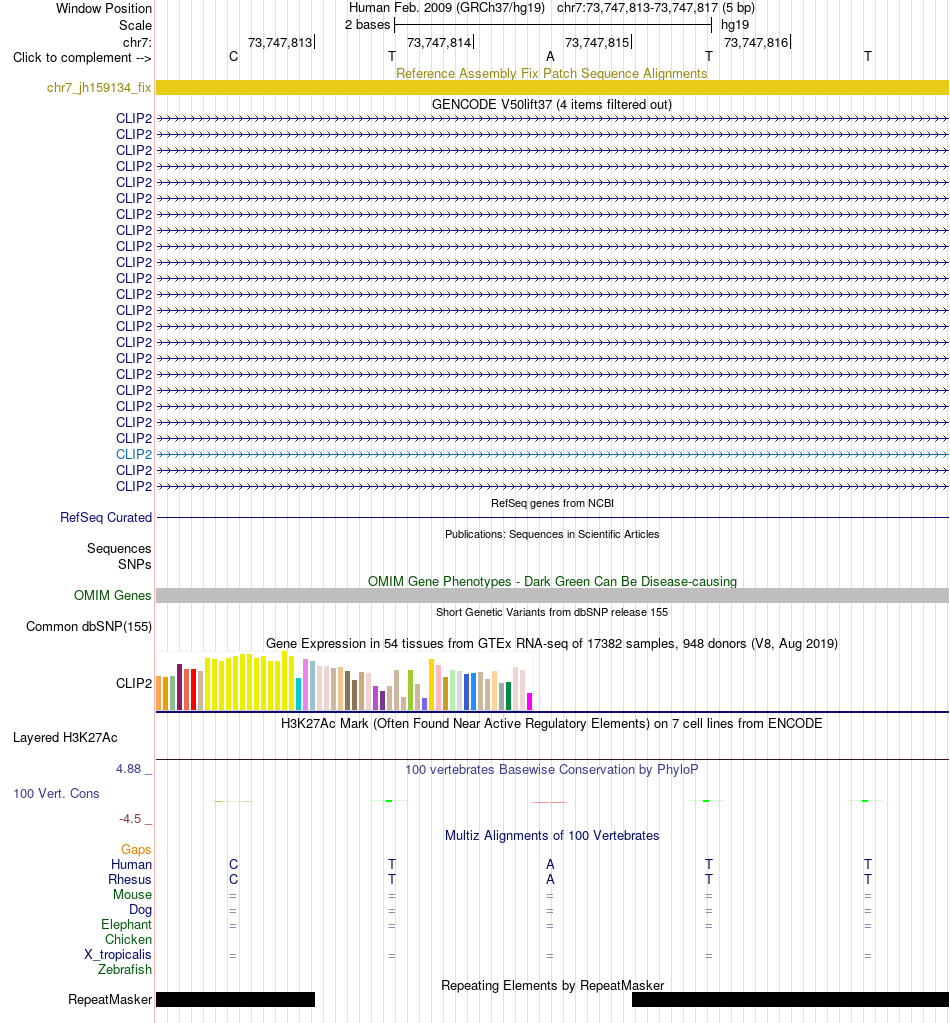Click the Sequences track label
The height and width of the screenshot is (1023, 950).
pyautogui.click(x=119, y=549)
